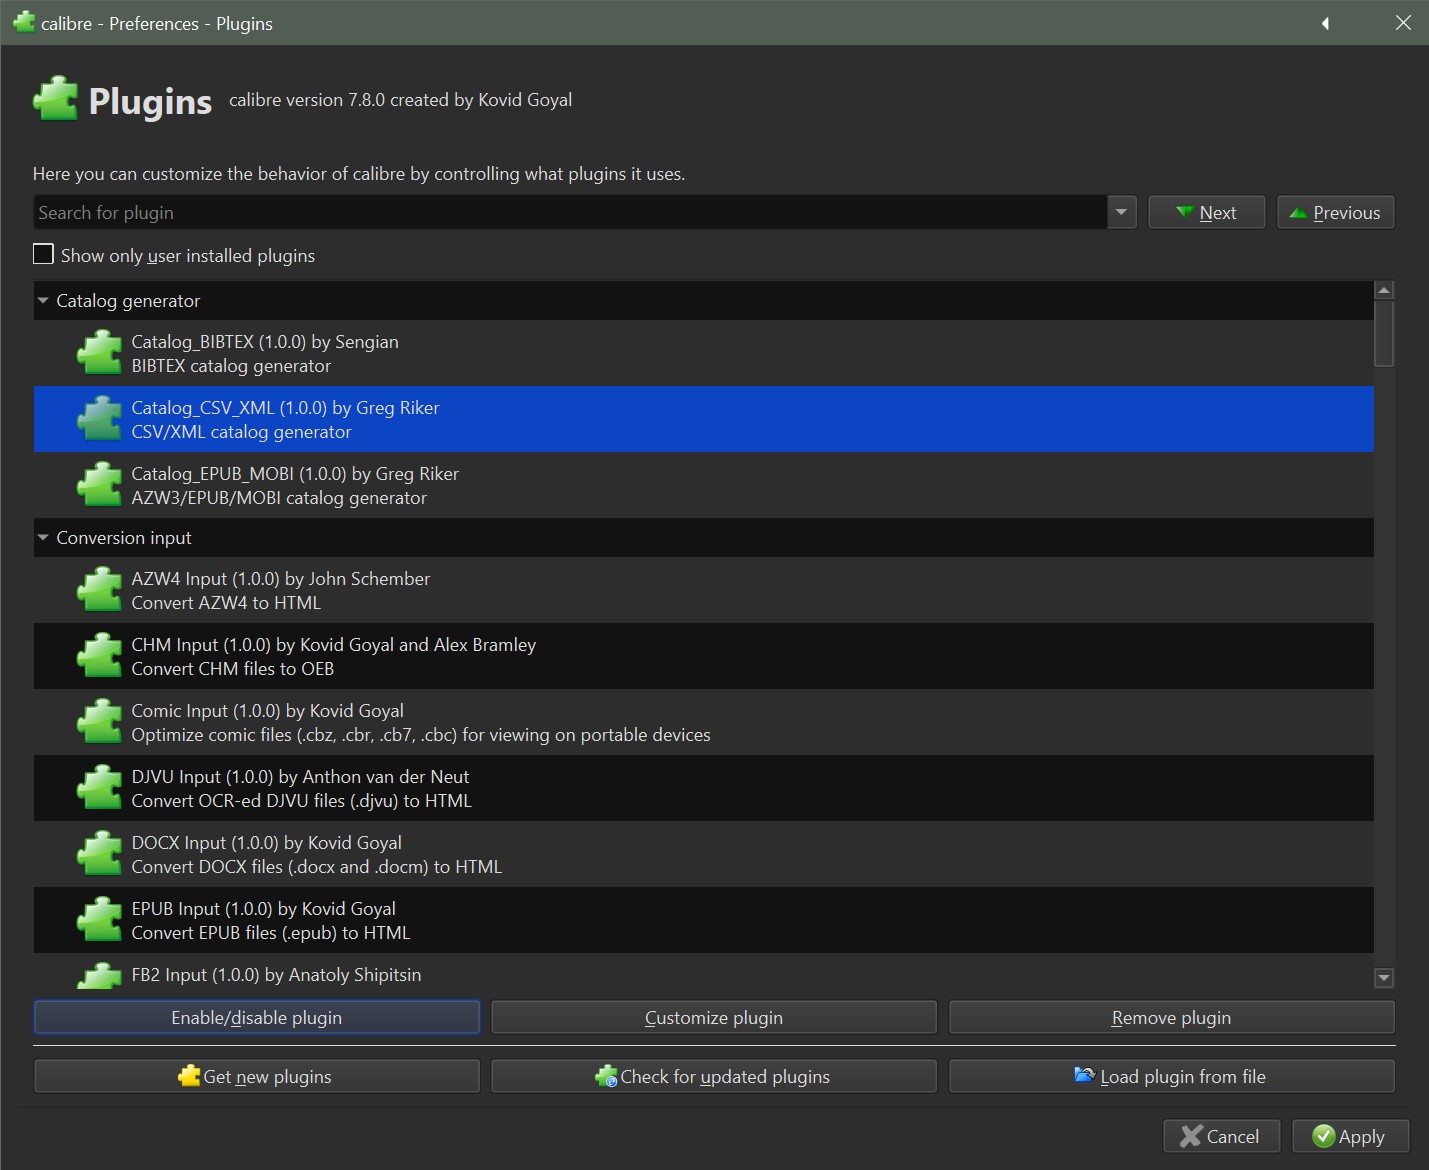Image resolution: width=1429 pixels, height=1170 pixels.
Task: Collapse the Catalog generator category
Action: tap(43, 301)
